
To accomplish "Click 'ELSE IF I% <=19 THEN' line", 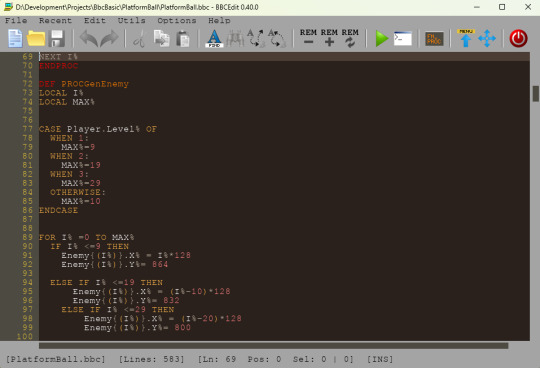I will [x=106, y=282].
